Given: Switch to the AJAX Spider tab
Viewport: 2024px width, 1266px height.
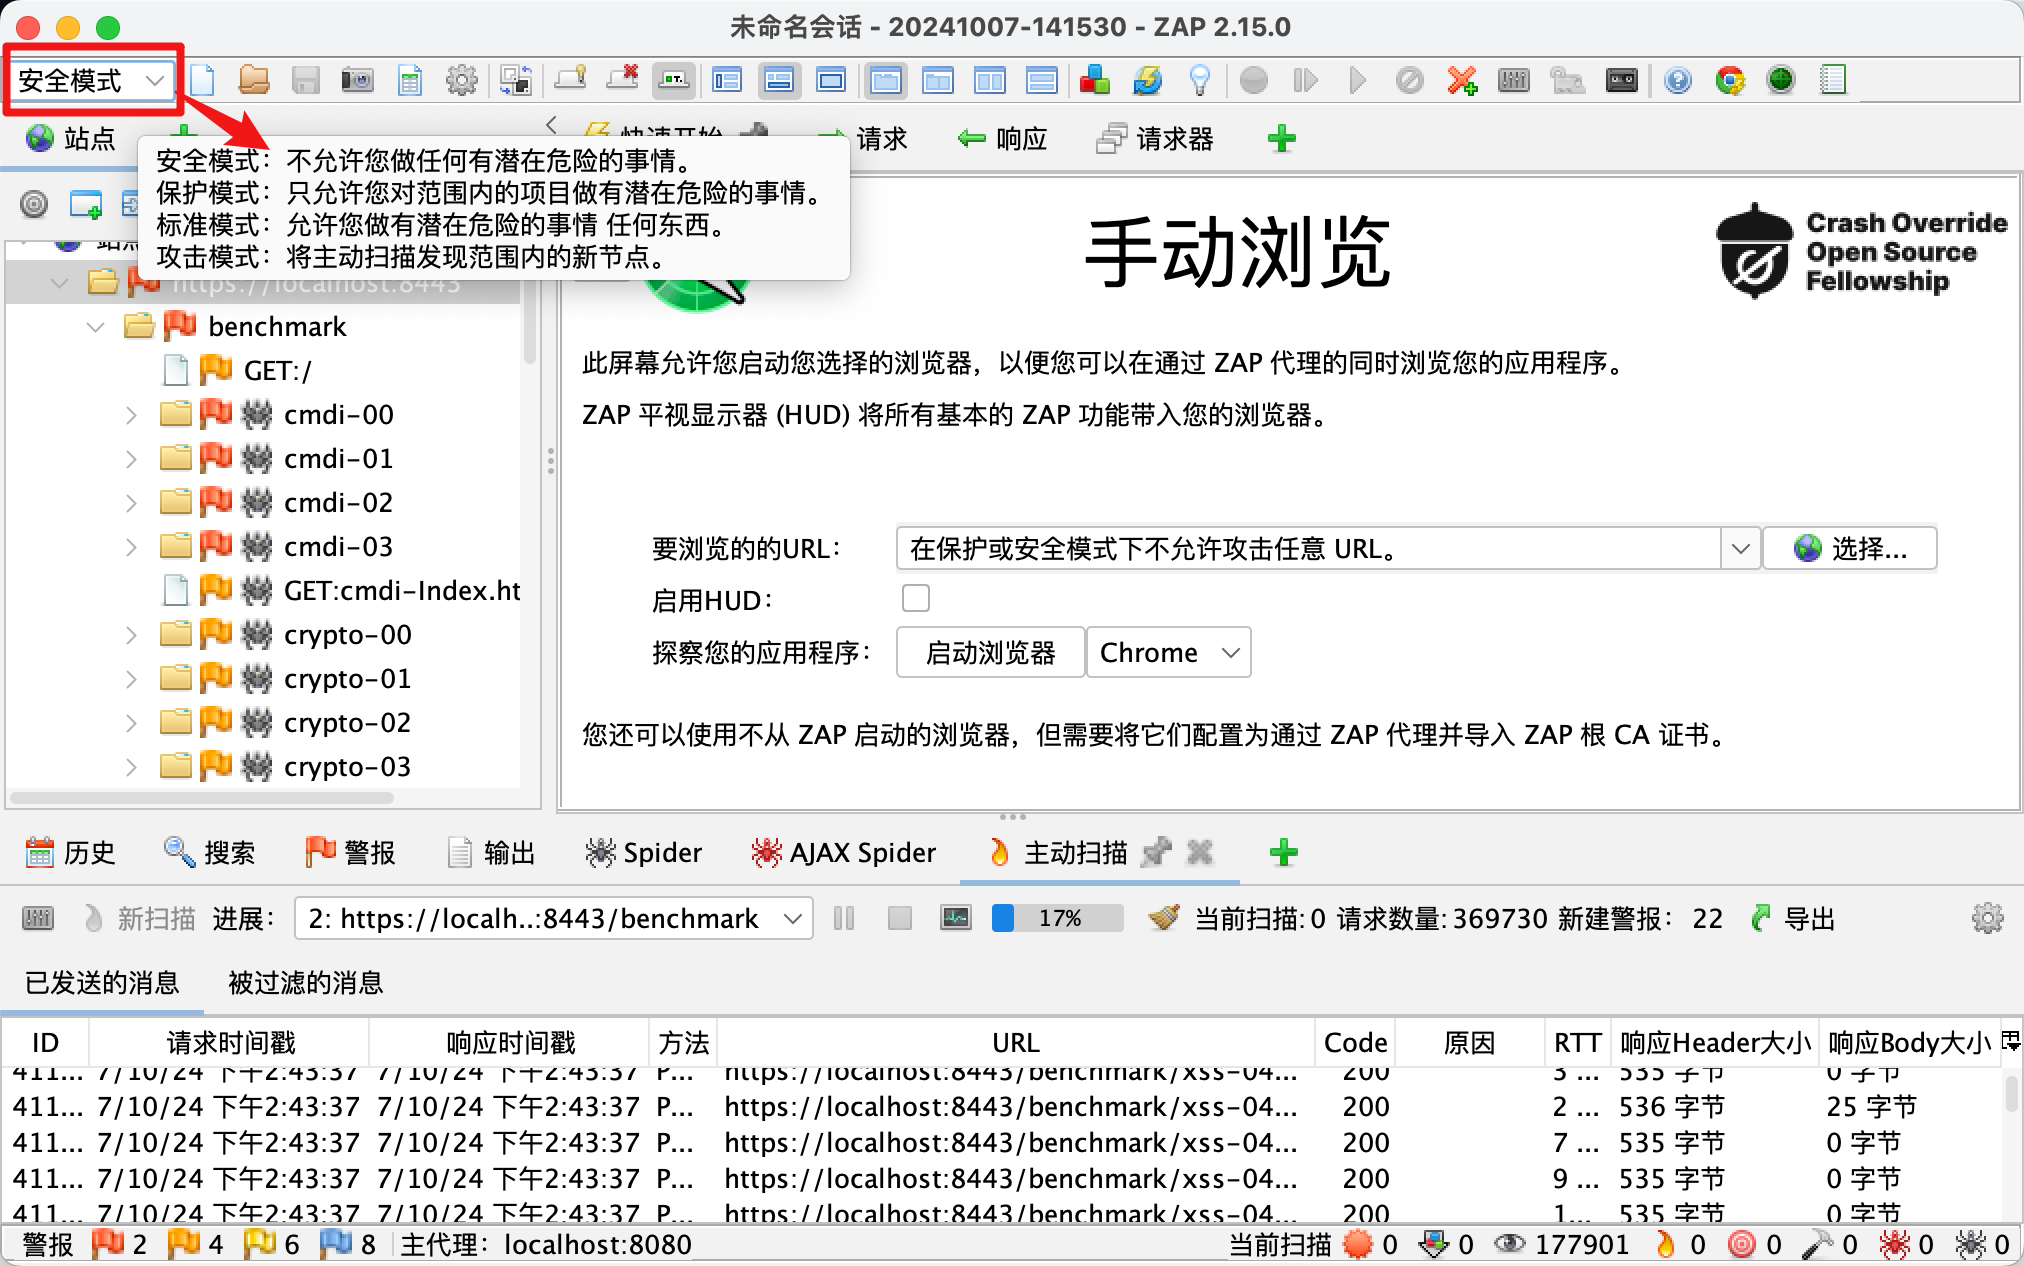Looking at the screenshot, I should [843, 852].
